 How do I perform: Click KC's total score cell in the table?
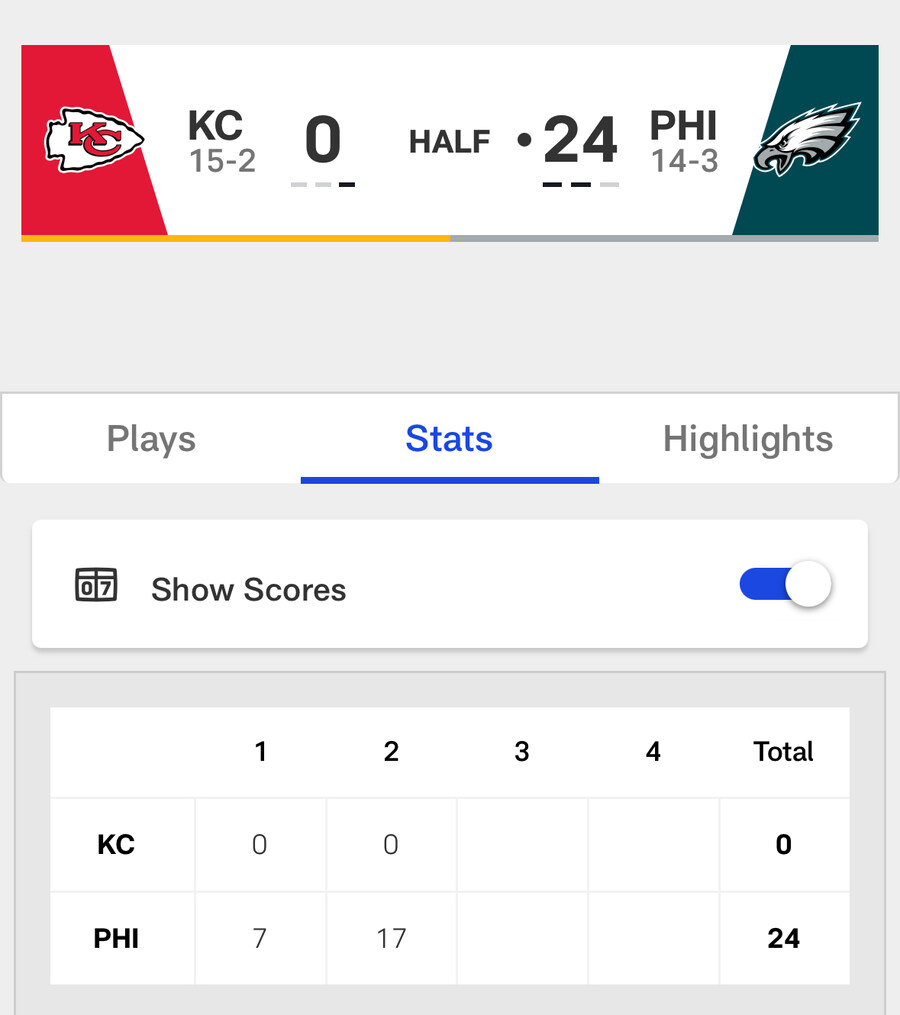(784, 844)
